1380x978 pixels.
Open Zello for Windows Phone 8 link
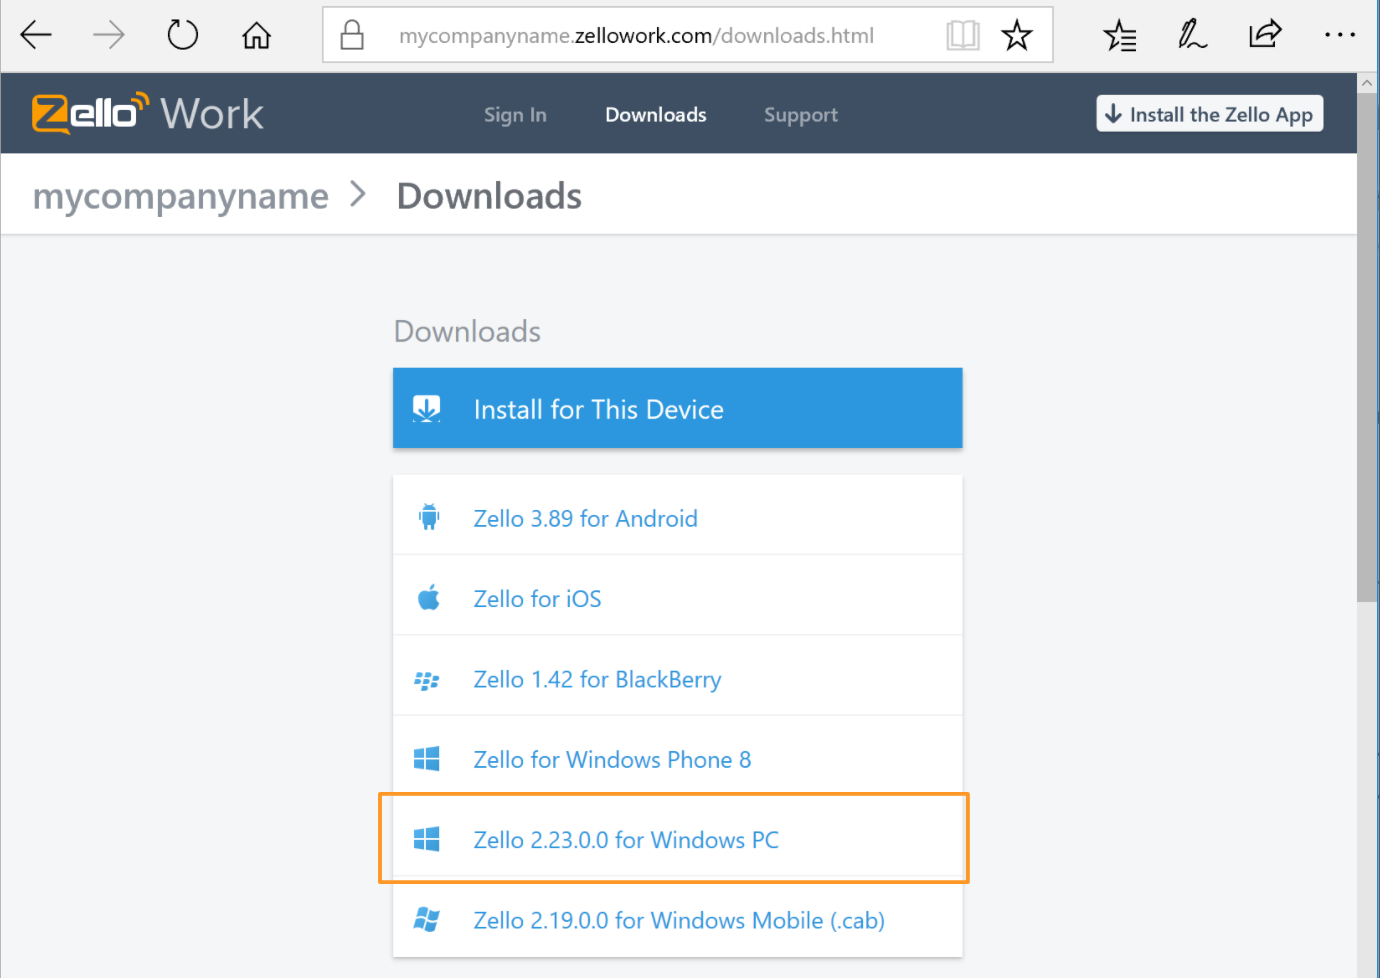tap(613, 760)
